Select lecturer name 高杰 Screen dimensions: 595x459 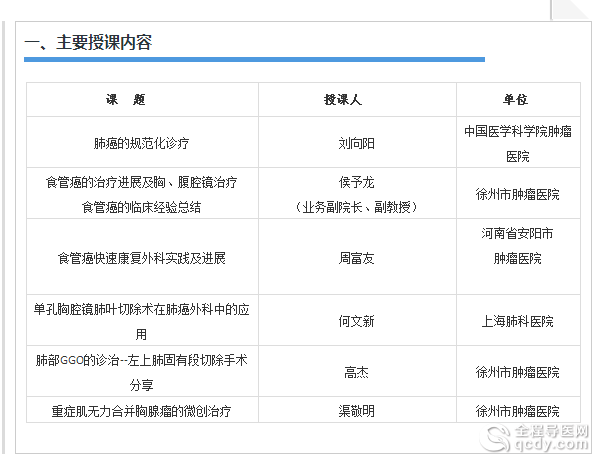(356, 373)
